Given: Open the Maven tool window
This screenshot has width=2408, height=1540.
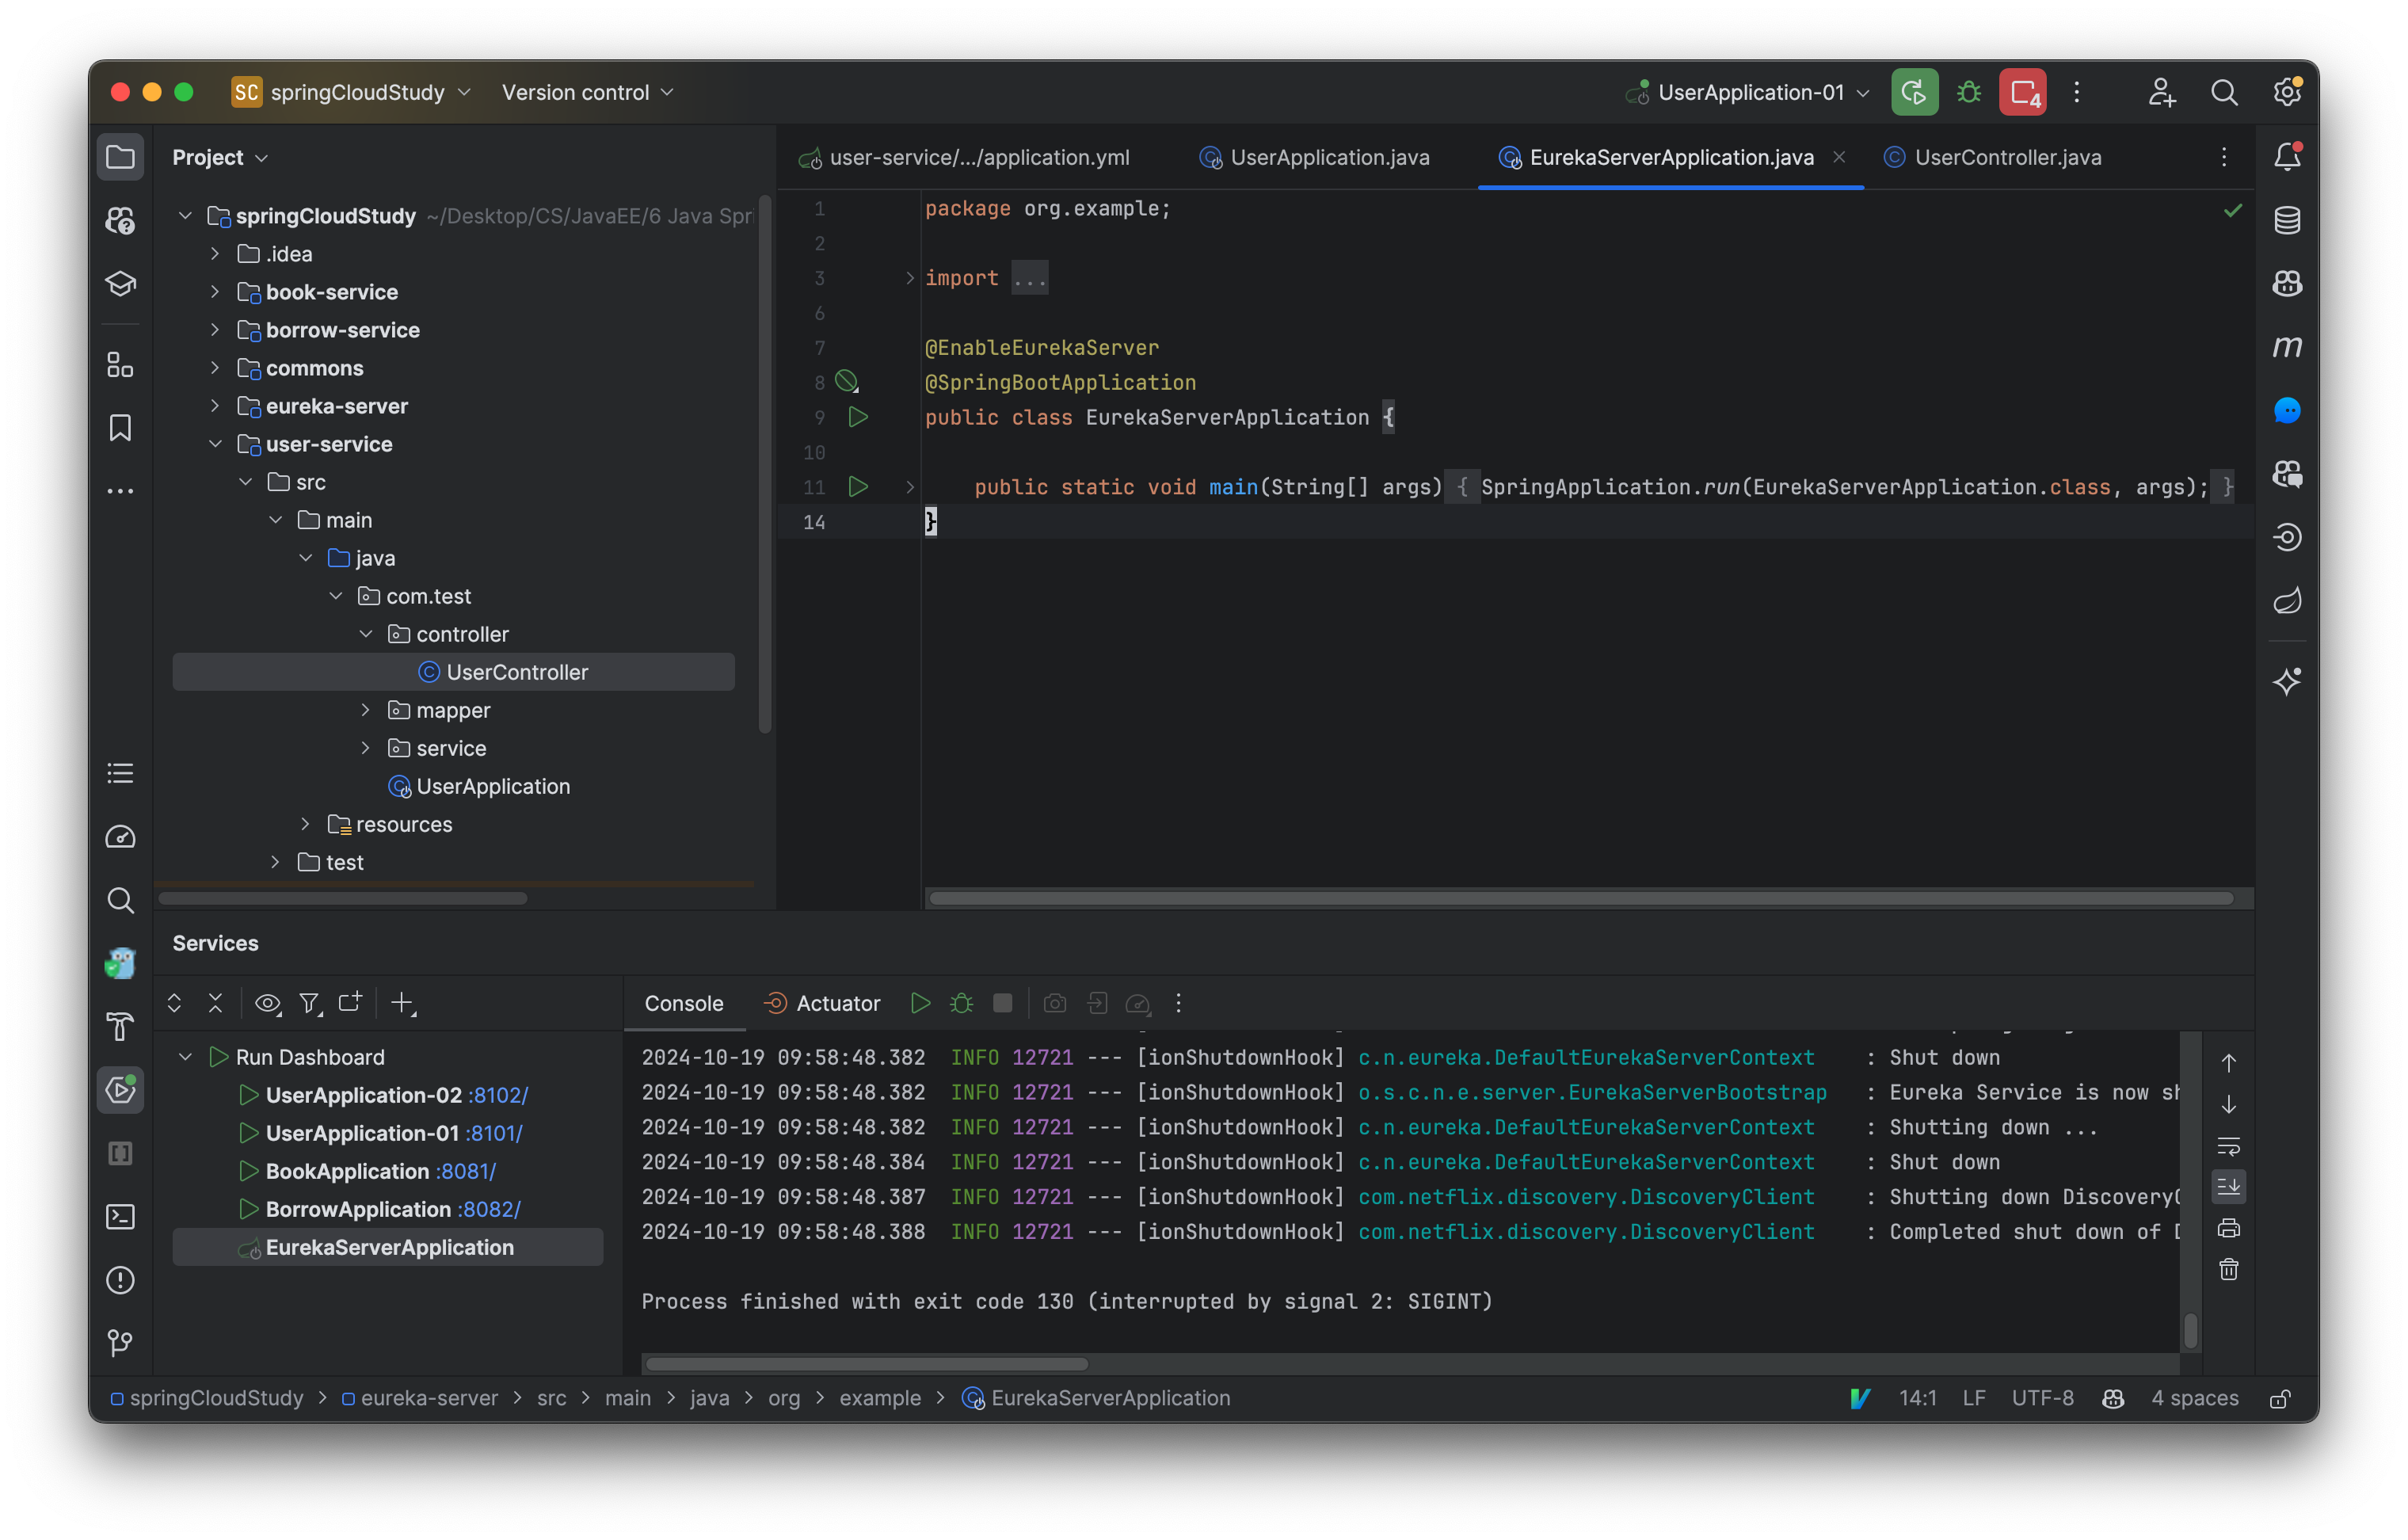Looking at the screenshot, I should (2287, 347).
